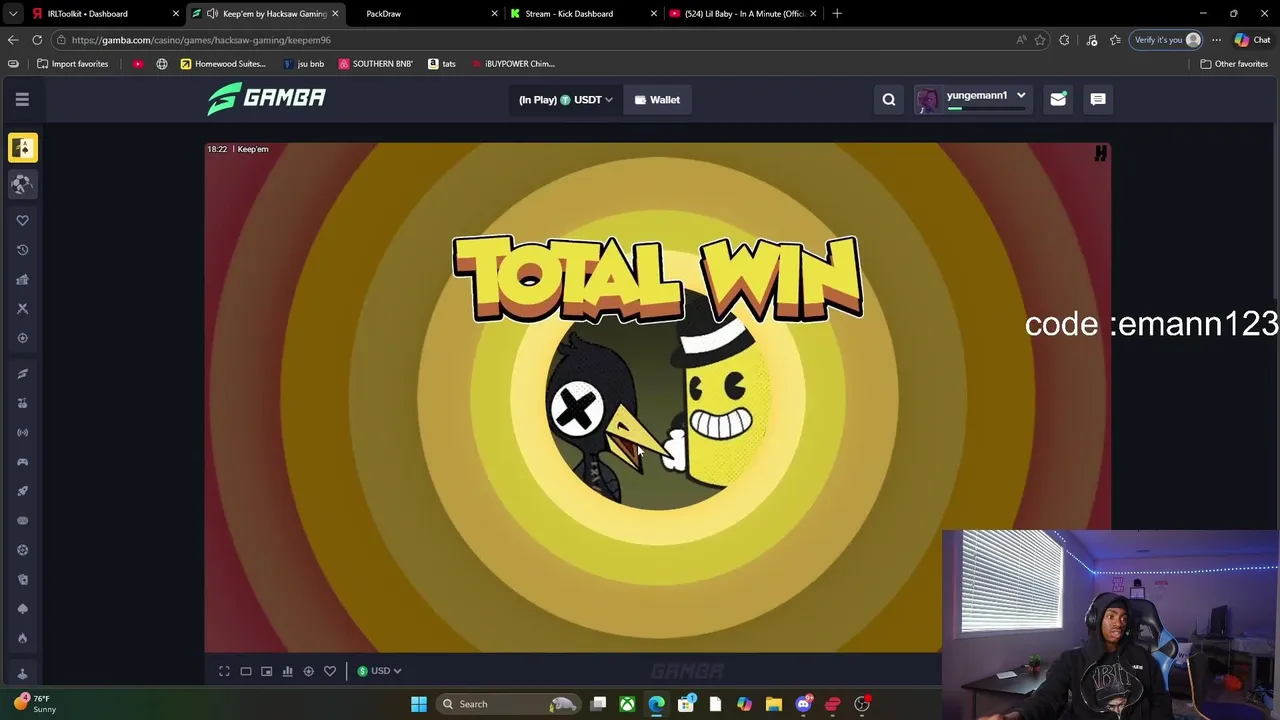Open the sports soccer ball section
Screen dimensions: 1280x720
tap(23, 184)
